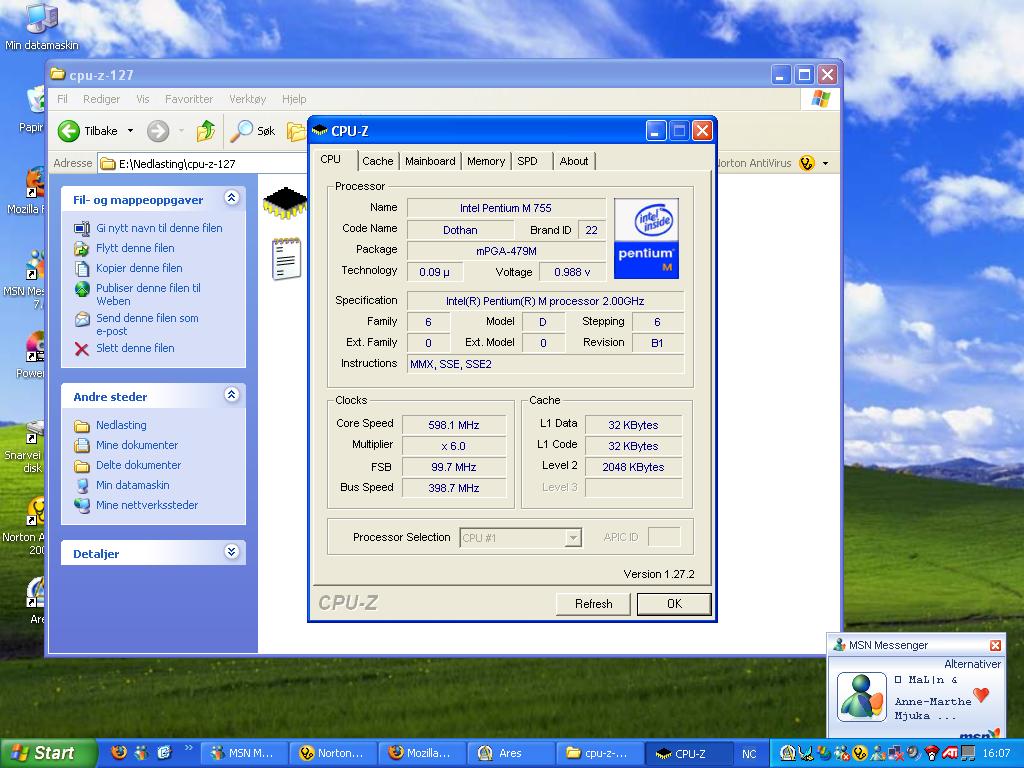This screenshot has height=768, width=1024.
Task: Click Kopier denne filen link
Action: point(139,268)
